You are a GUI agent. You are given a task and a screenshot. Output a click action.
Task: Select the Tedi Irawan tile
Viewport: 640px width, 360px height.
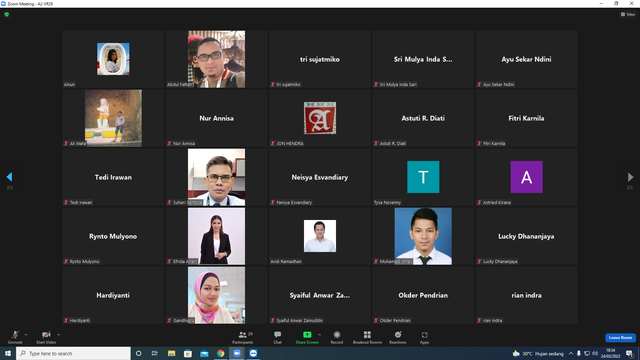[x=113, y=177]
